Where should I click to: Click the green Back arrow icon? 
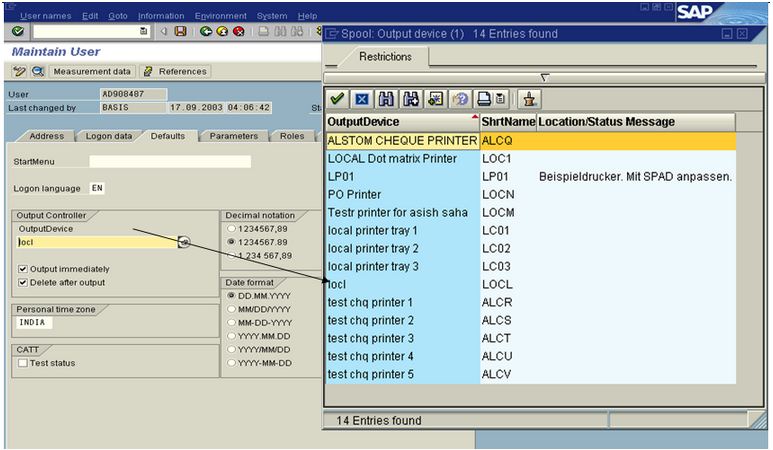(206, 32)
